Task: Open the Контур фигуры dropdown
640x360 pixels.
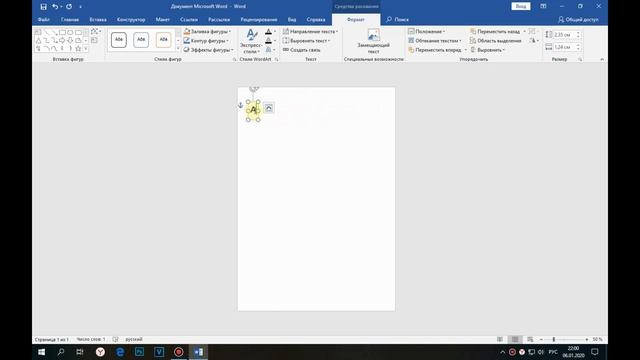Action: [206, 41]
